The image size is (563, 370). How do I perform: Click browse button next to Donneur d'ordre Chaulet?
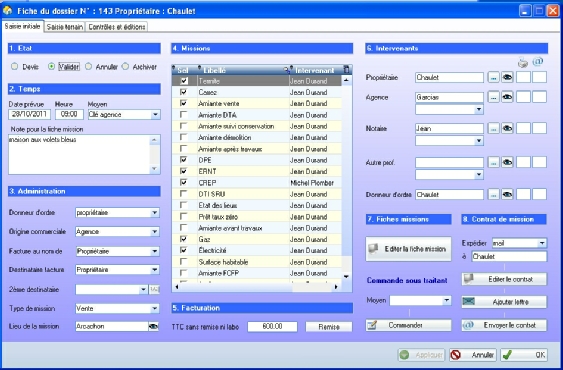[x=494, y=194]
